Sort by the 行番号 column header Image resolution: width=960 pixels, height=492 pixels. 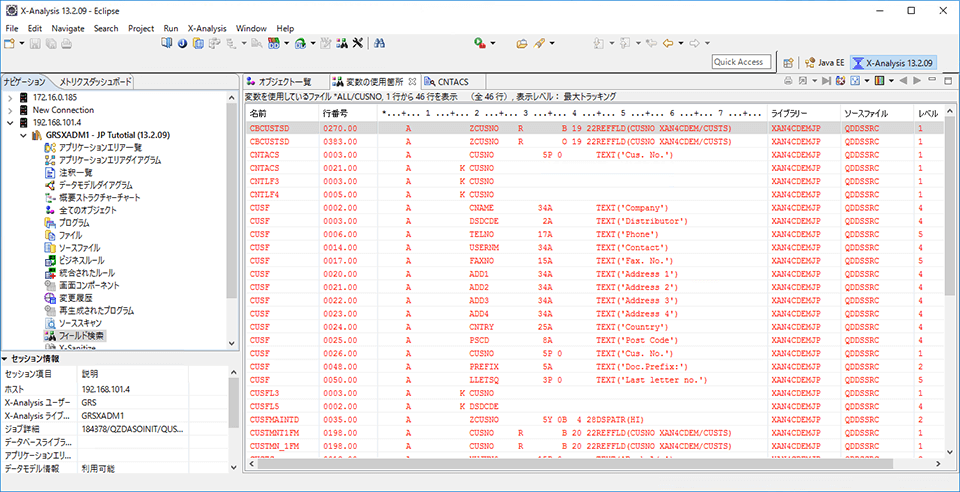pos(348,114)
